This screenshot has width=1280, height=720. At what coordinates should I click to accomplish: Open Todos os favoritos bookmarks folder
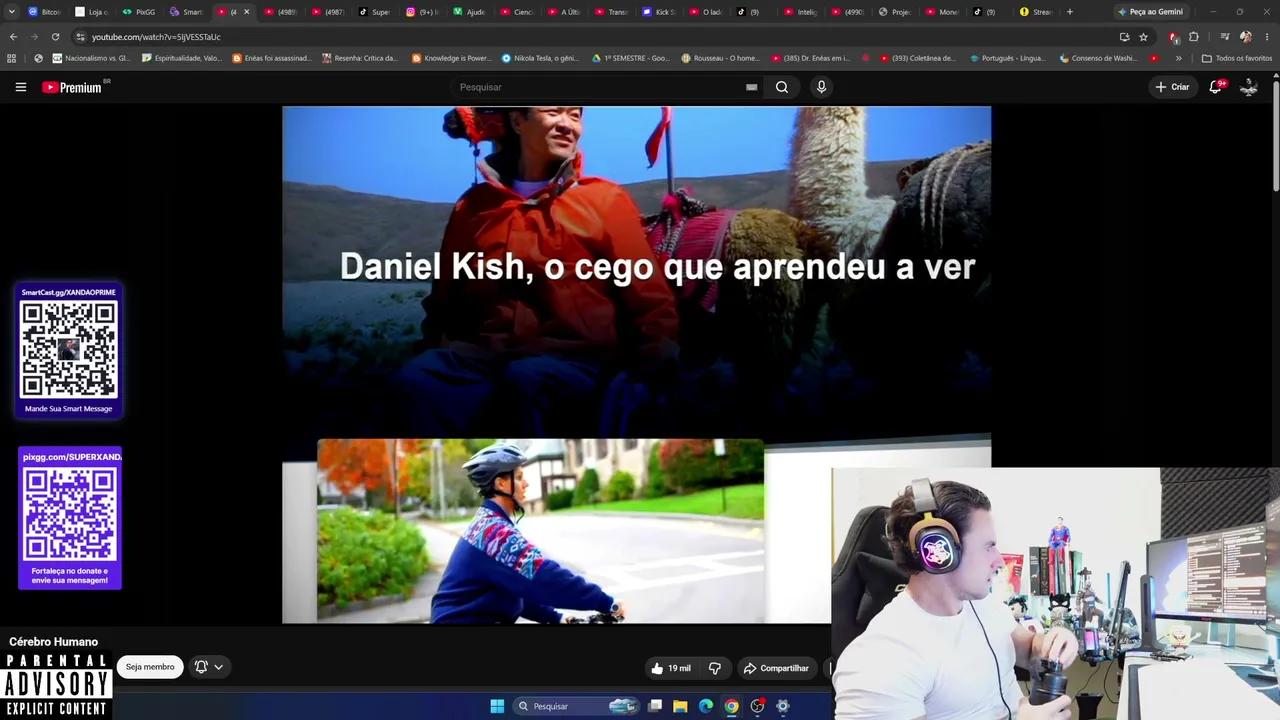coord(1237,58)
